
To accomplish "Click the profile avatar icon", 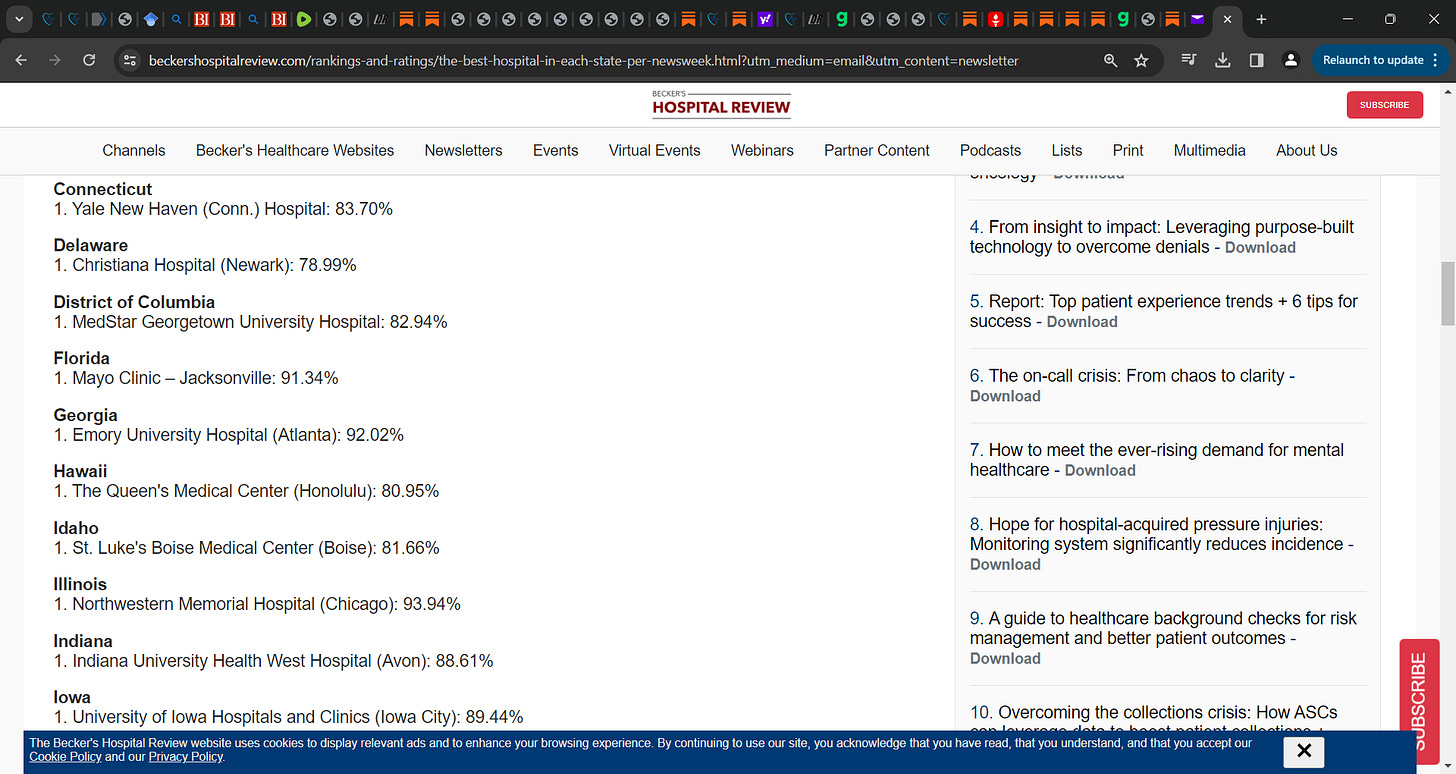I will pyautogui.click(x=1290, y=60).
